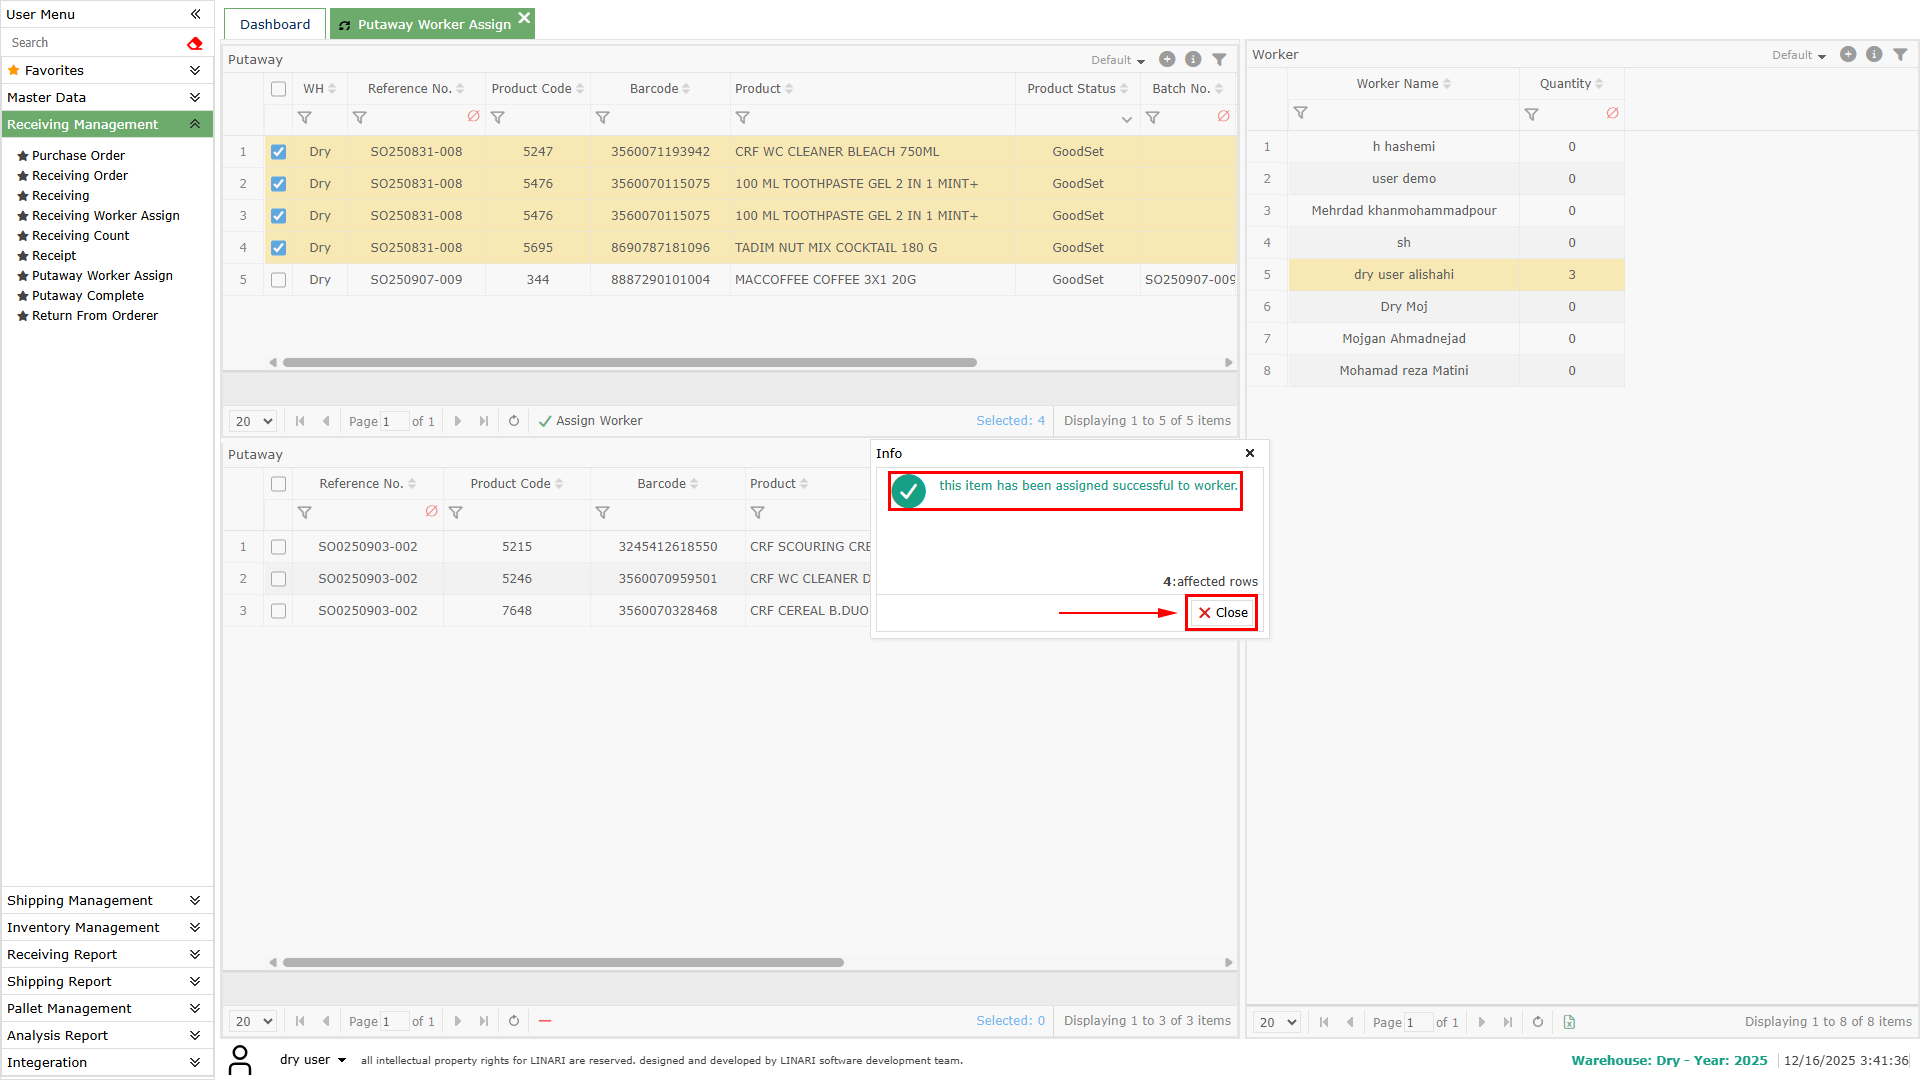Click export icon in Worker grid footer
Screen dimensions: 1920x1080
click(x=1568, y=1022)
